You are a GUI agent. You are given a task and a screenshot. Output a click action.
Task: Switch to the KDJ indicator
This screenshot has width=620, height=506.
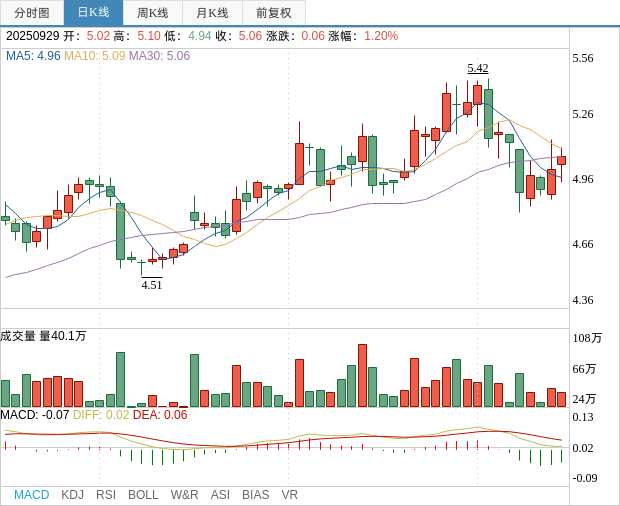(72, 495)
